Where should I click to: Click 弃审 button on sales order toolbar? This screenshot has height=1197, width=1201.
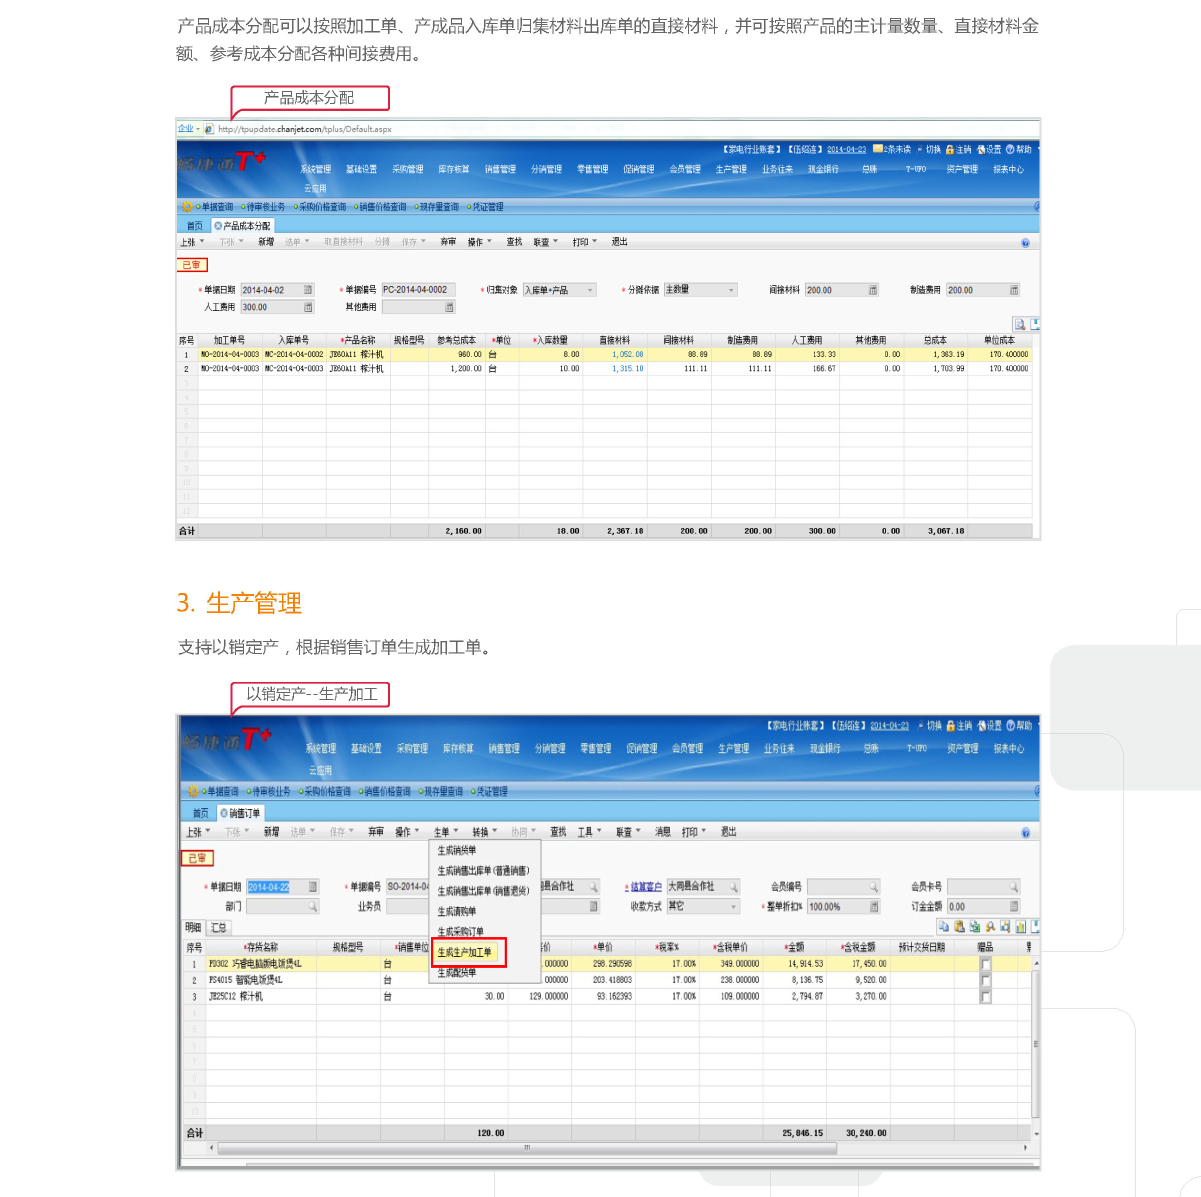[x=375, y=832]
